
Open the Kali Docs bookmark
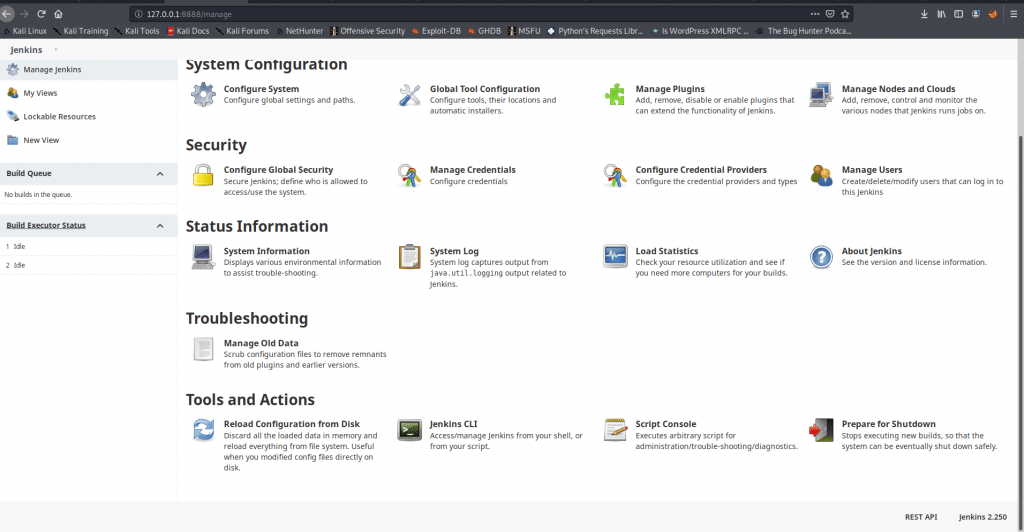(x=188, y=31)
